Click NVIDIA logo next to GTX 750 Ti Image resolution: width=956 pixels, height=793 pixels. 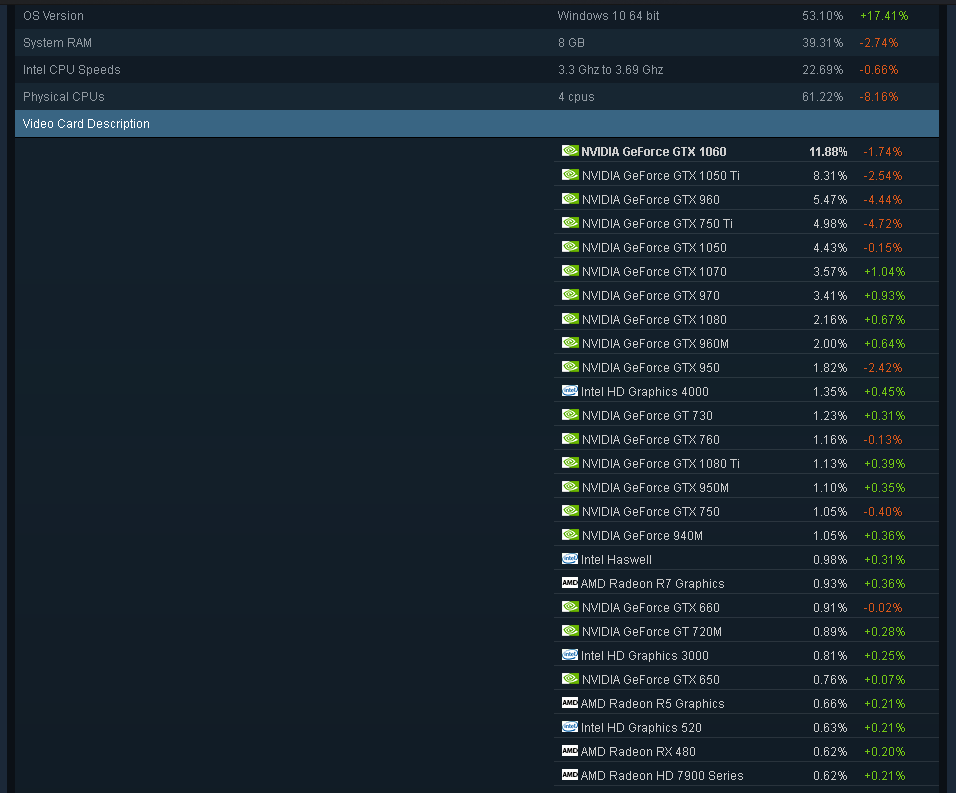[570, 222]
